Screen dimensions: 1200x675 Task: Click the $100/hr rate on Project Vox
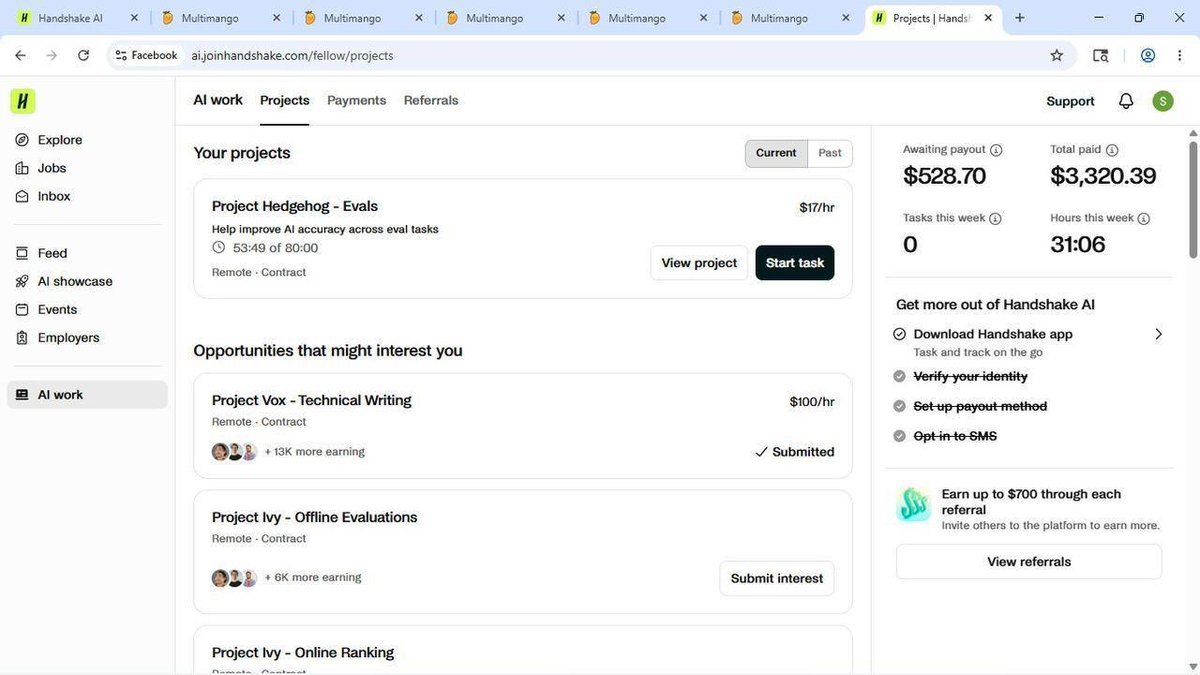point(812,402)
